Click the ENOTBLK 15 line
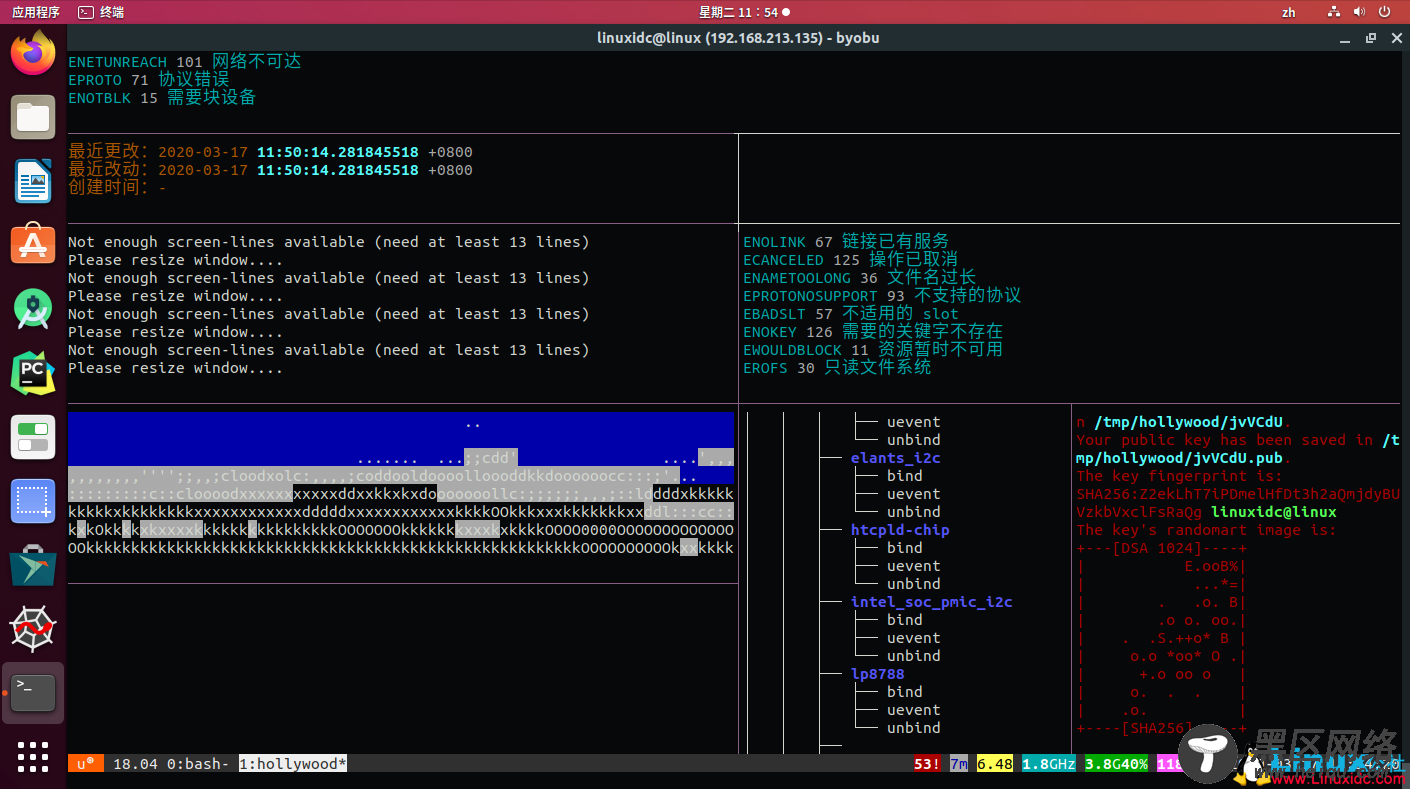This screenshot has width=1410, height=789. pos(162,98)
